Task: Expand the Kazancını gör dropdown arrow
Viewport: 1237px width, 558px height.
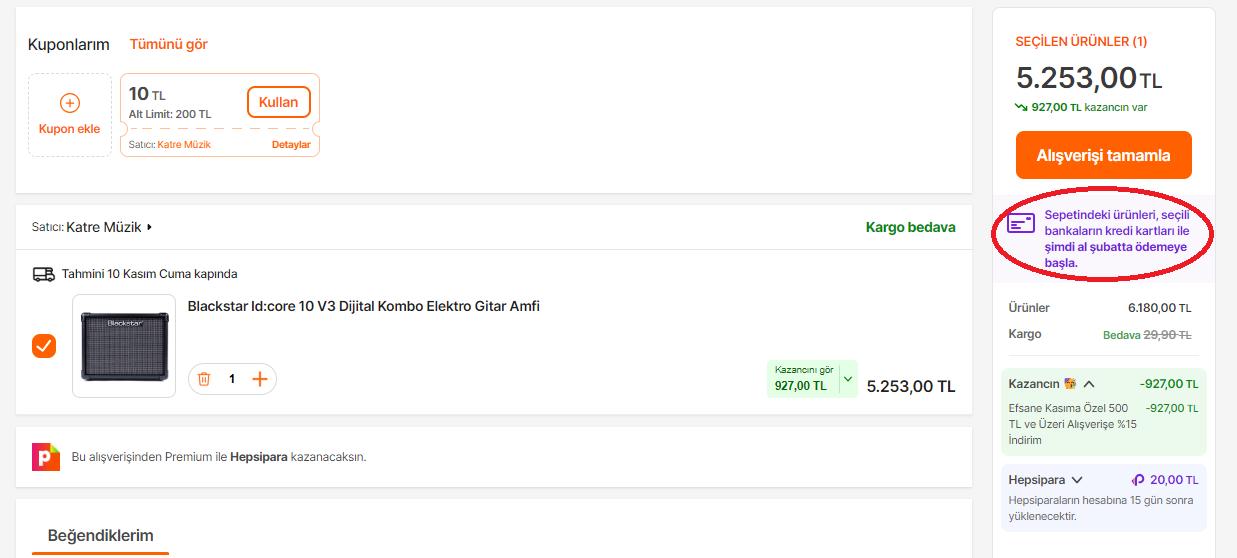Action: (848, 379)
